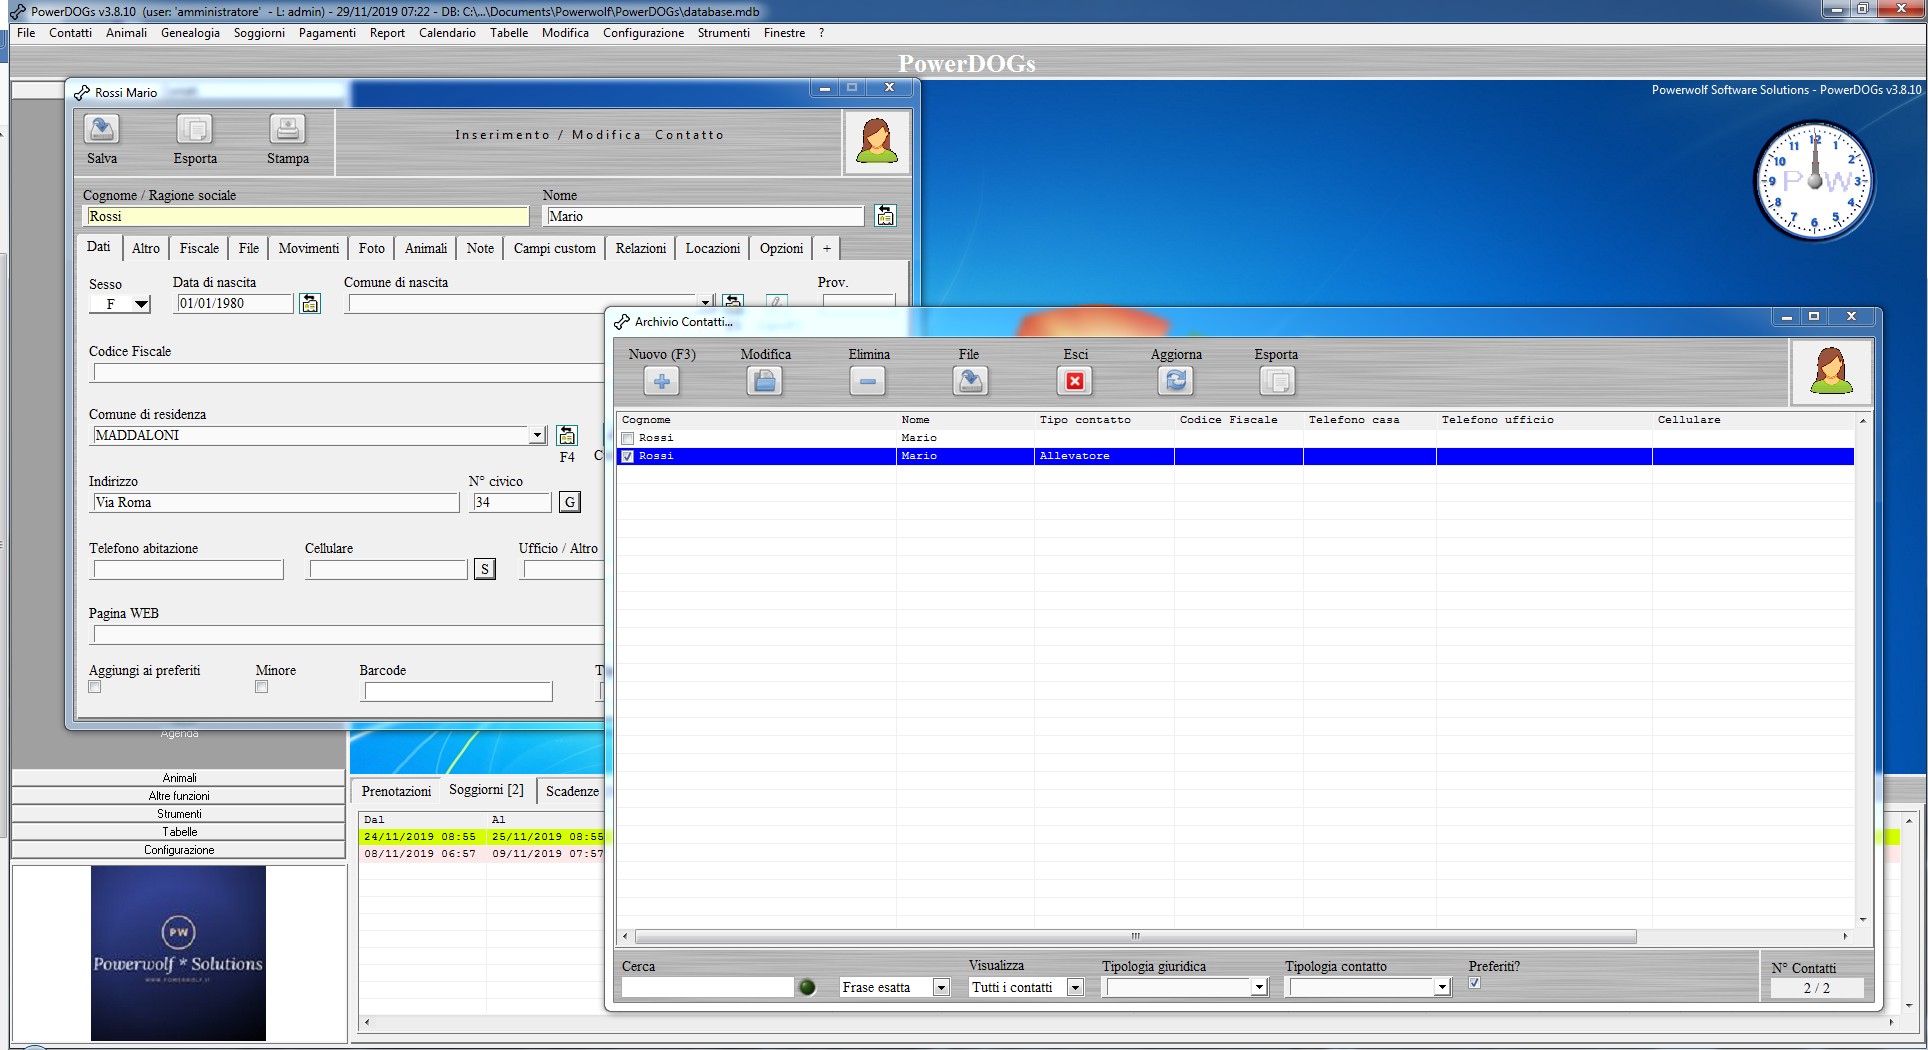Switch to the Fiscale tab
The image size is (1928, 1050).
[x=199, y=248]
